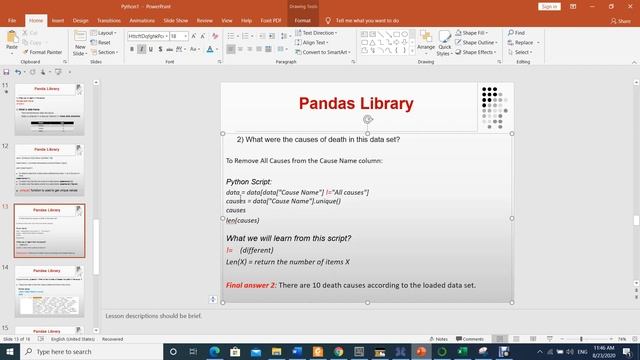Adjust the zoom slider in status bar

581,339
